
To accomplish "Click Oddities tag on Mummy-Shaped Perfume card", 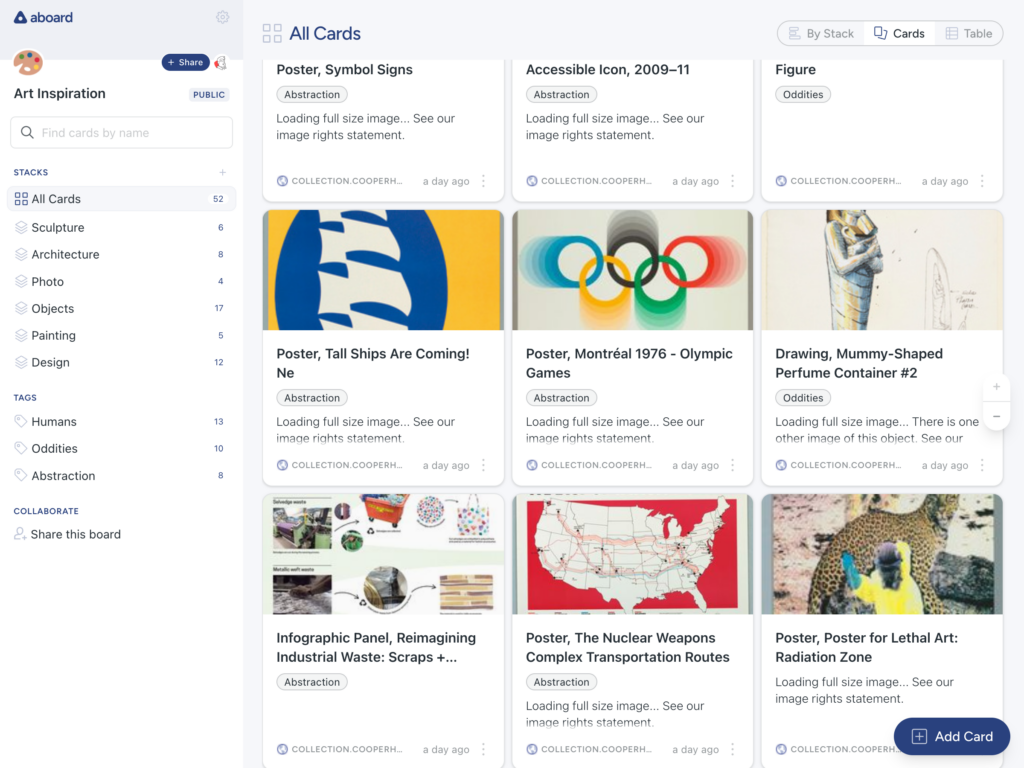I will click(x=803, y=398).
